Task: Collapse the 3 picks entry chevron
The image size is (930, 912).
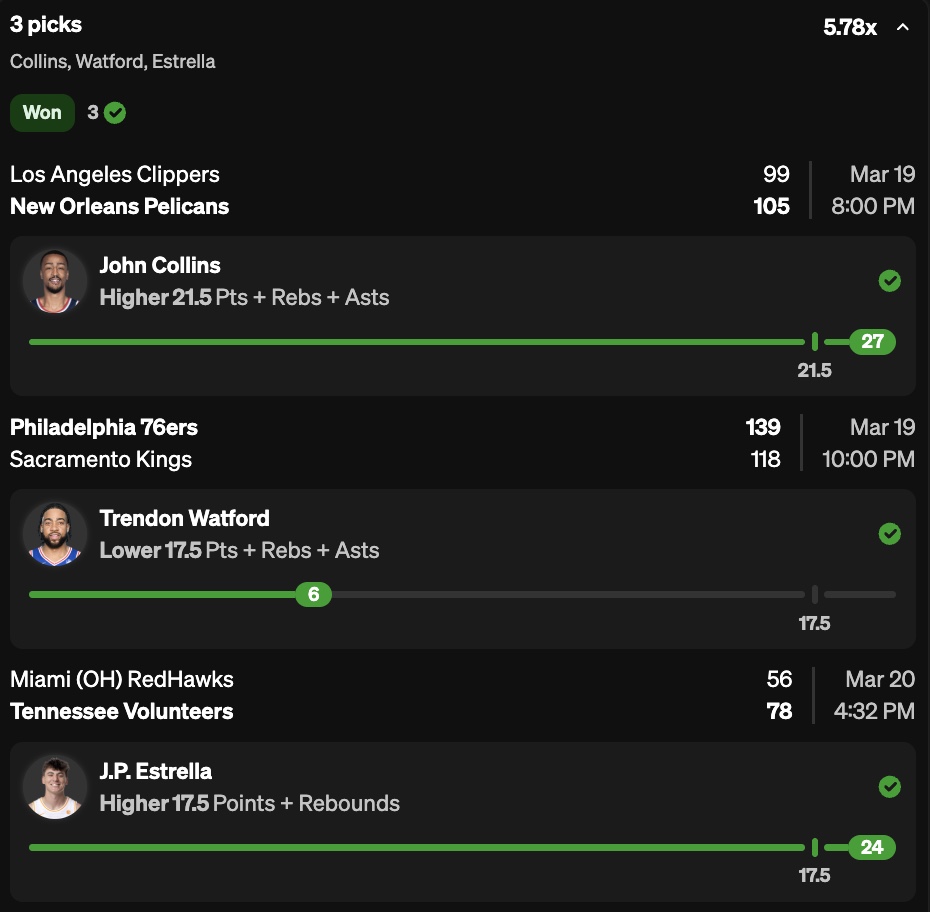Action: [x=903, y=28]
